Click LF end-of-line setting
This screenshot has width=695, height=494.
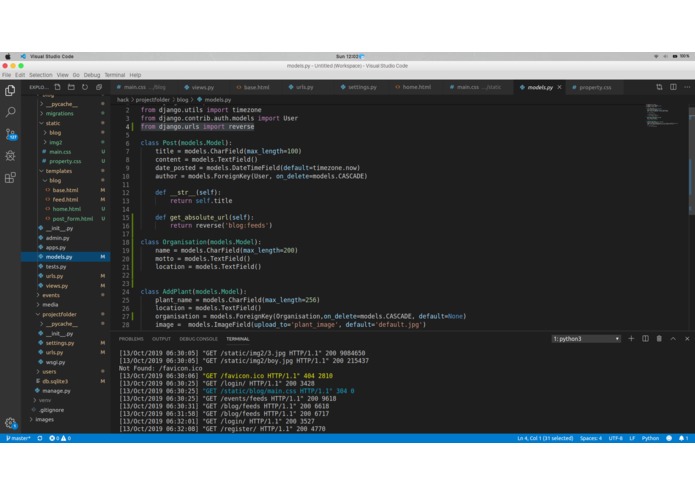(x=632, y=438)
